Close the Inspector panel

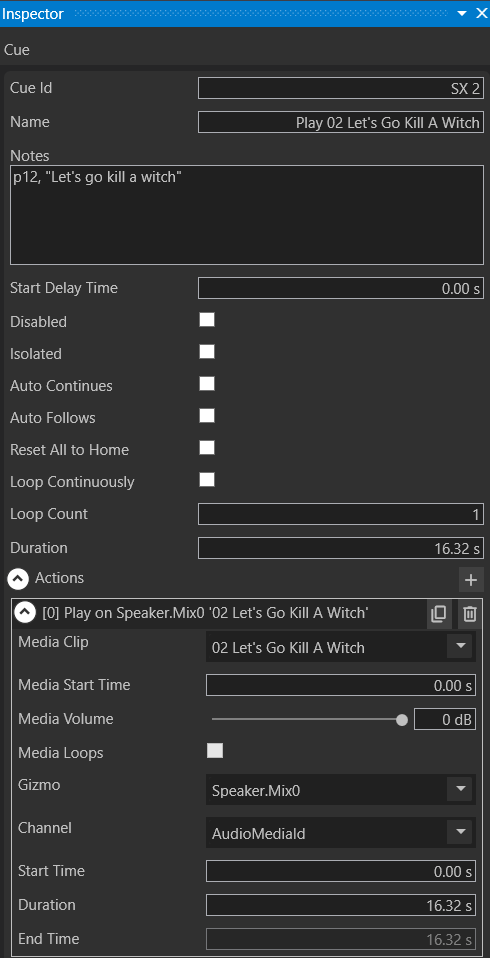point(481,13)
